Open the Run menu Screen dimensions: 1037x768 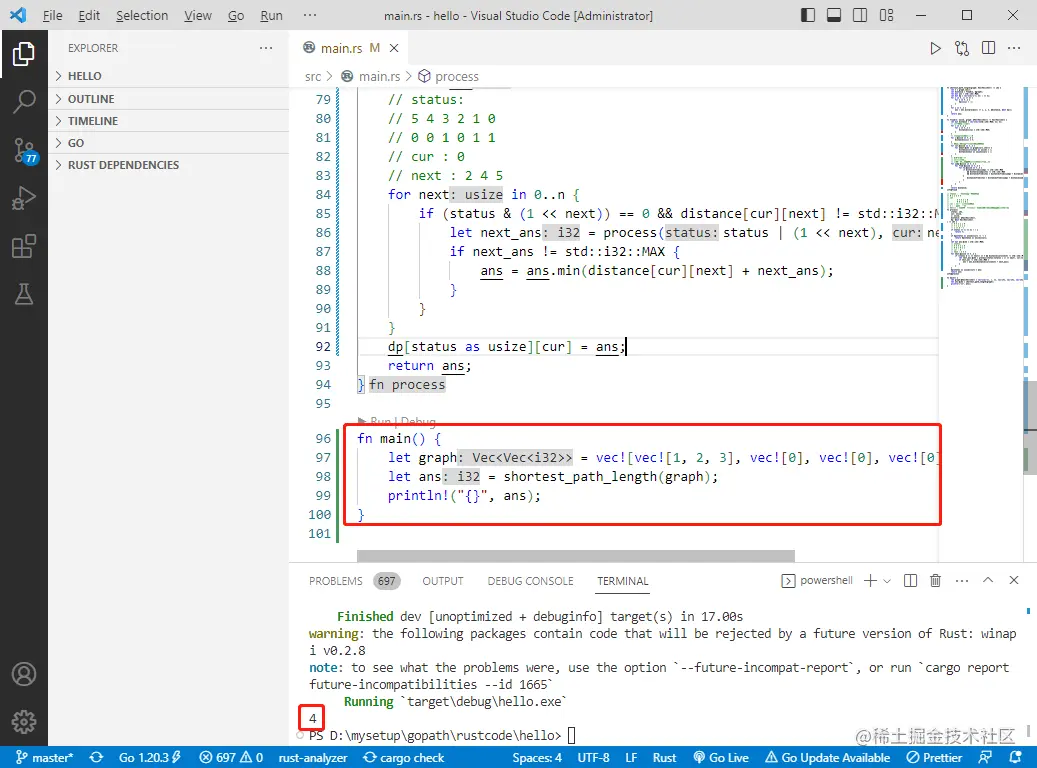[x=271, y=15]
